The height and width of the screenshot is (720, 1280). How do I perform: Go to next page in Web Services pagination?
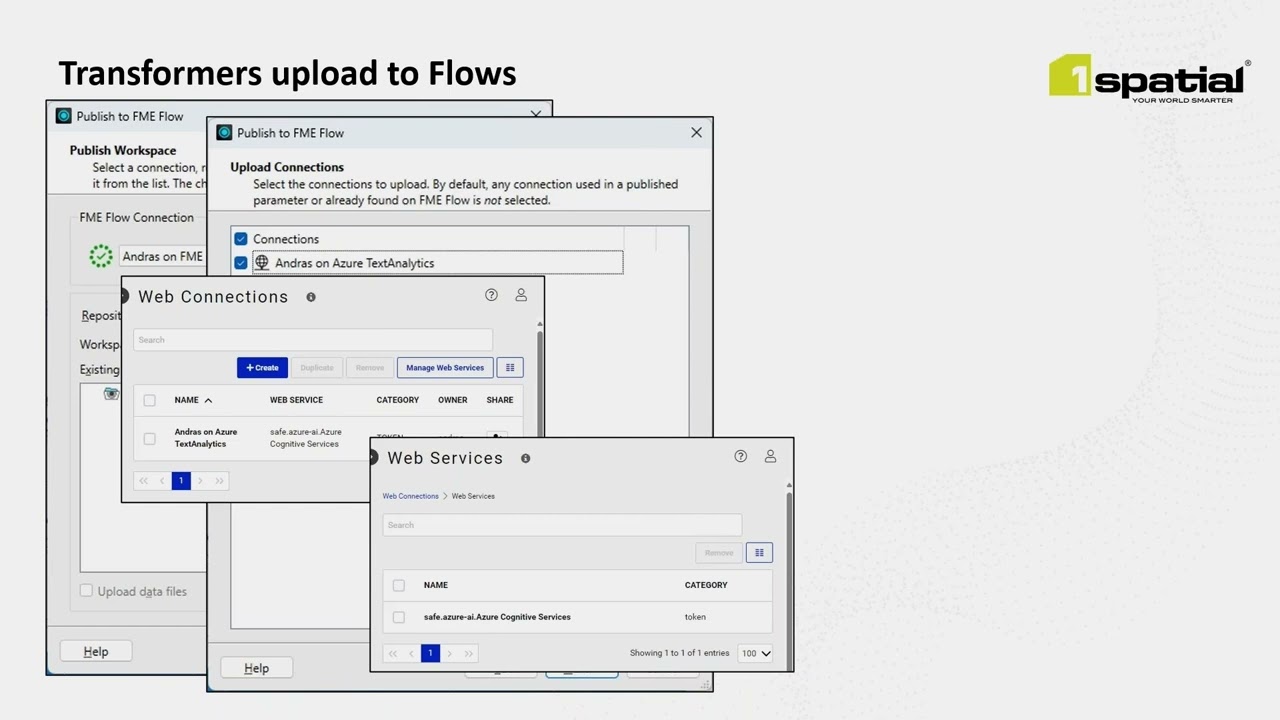(x=449, y=653)
